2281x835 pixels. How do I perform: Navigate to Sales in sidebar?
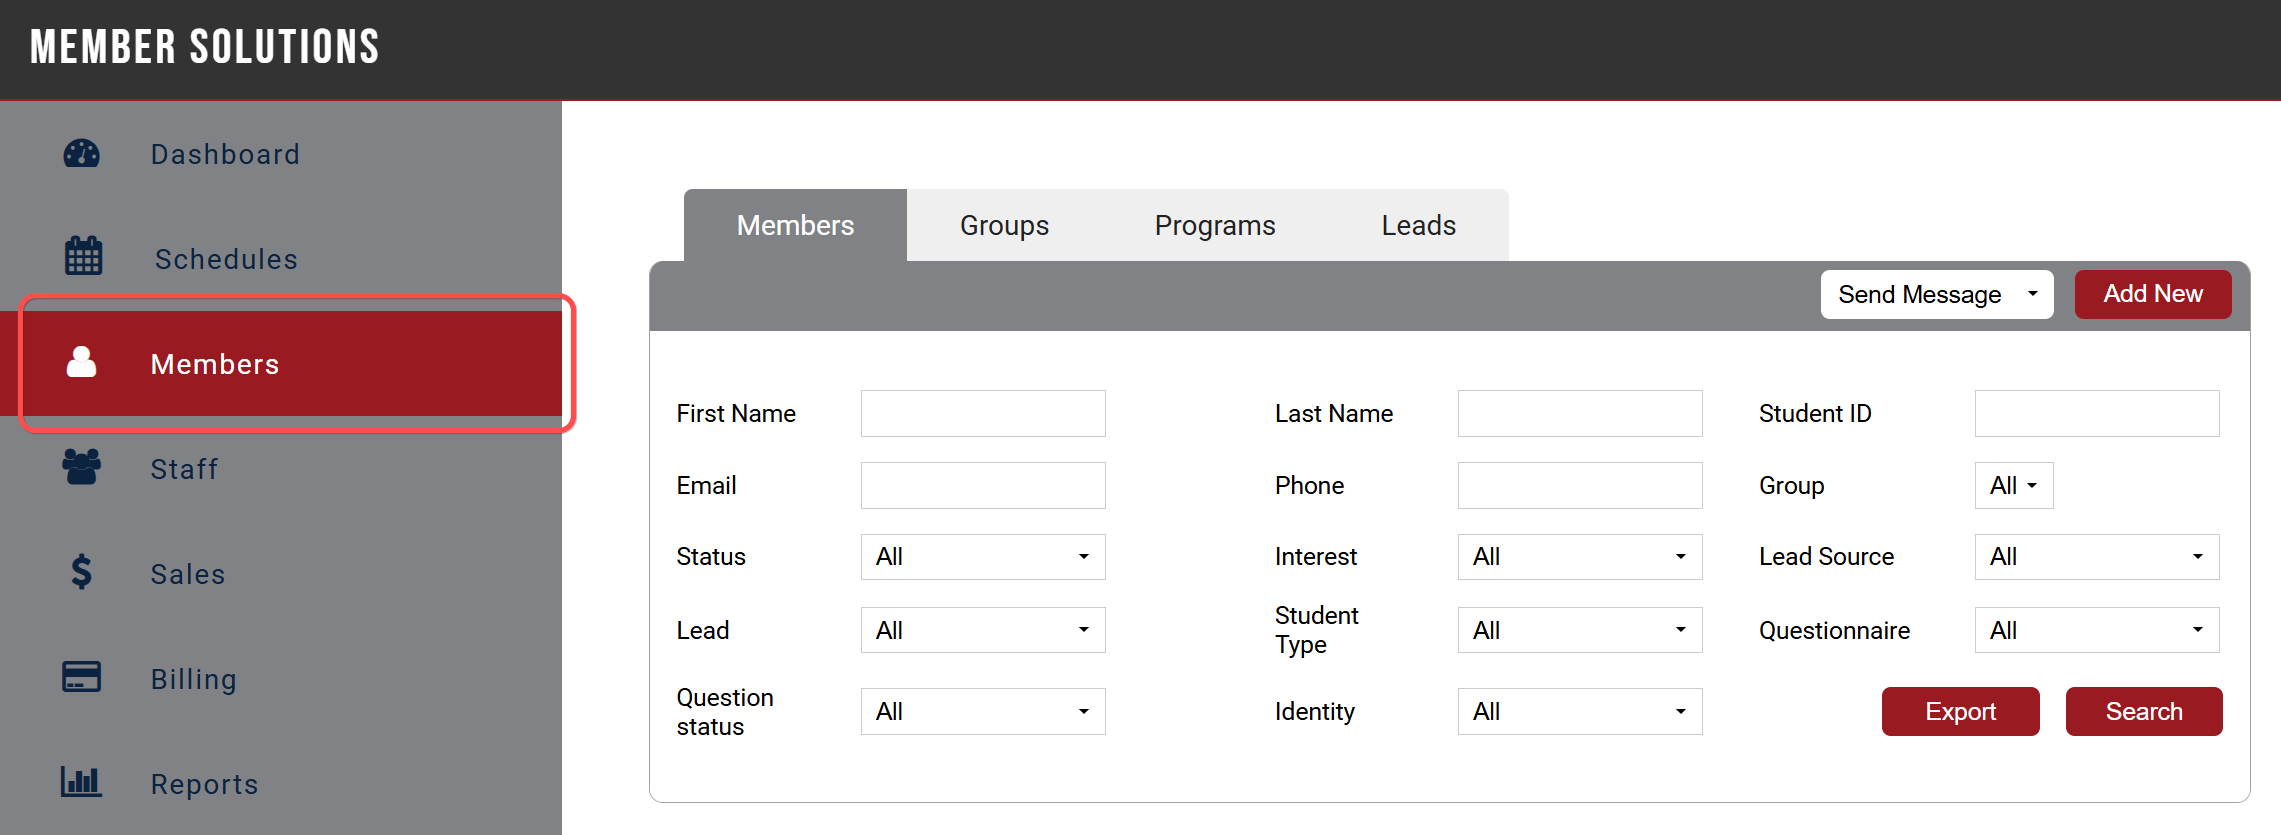click(281, 573)
